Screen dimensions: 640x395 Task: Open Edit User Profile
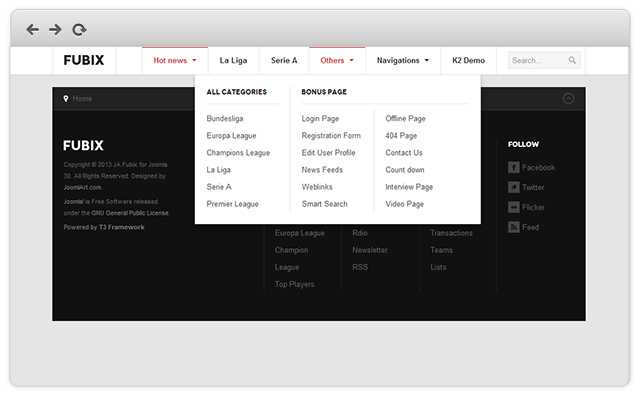tap(329, 153)
